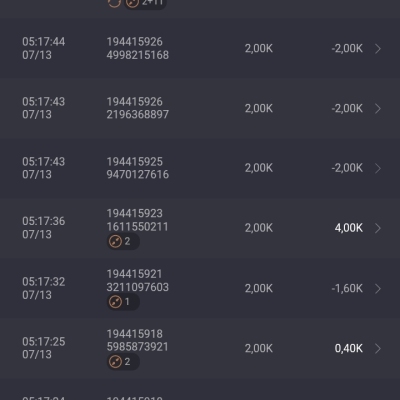
Task: Tap the free-spin badge under 1611550211
Action: coord(123,241)
